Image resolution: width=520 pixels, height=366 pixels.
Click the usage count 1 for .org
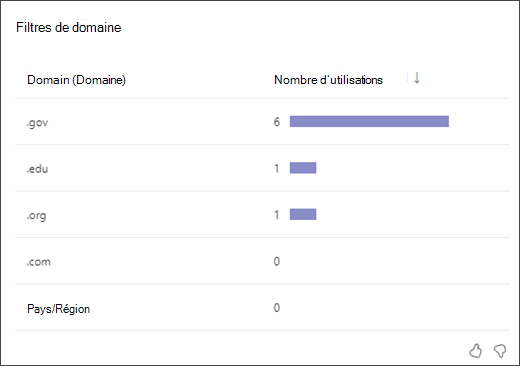(x=277, y=215)
